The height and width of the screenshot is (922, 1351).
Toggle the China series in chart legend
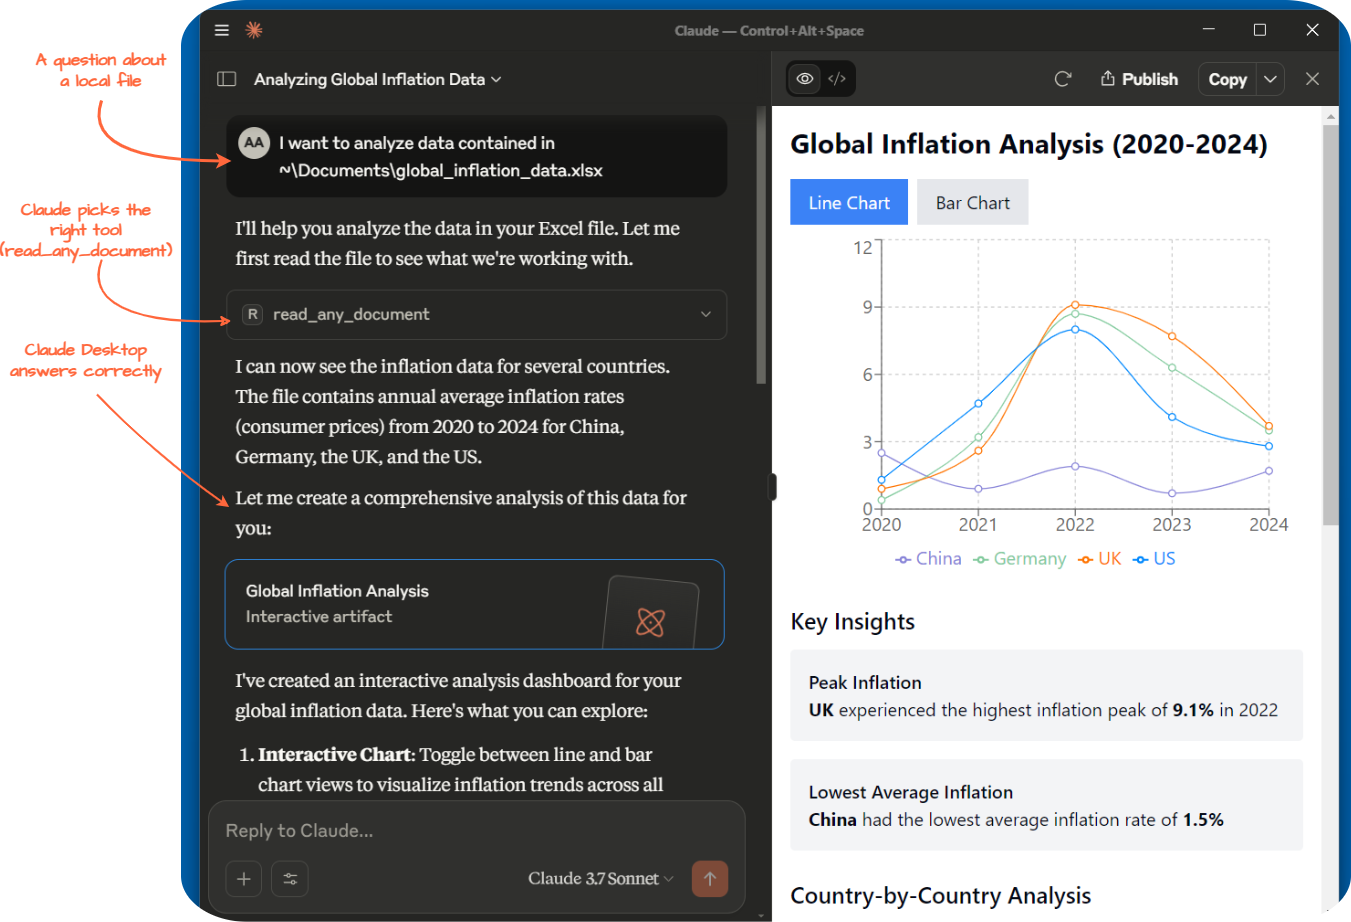pyautogui.click(x=929, y=559)
